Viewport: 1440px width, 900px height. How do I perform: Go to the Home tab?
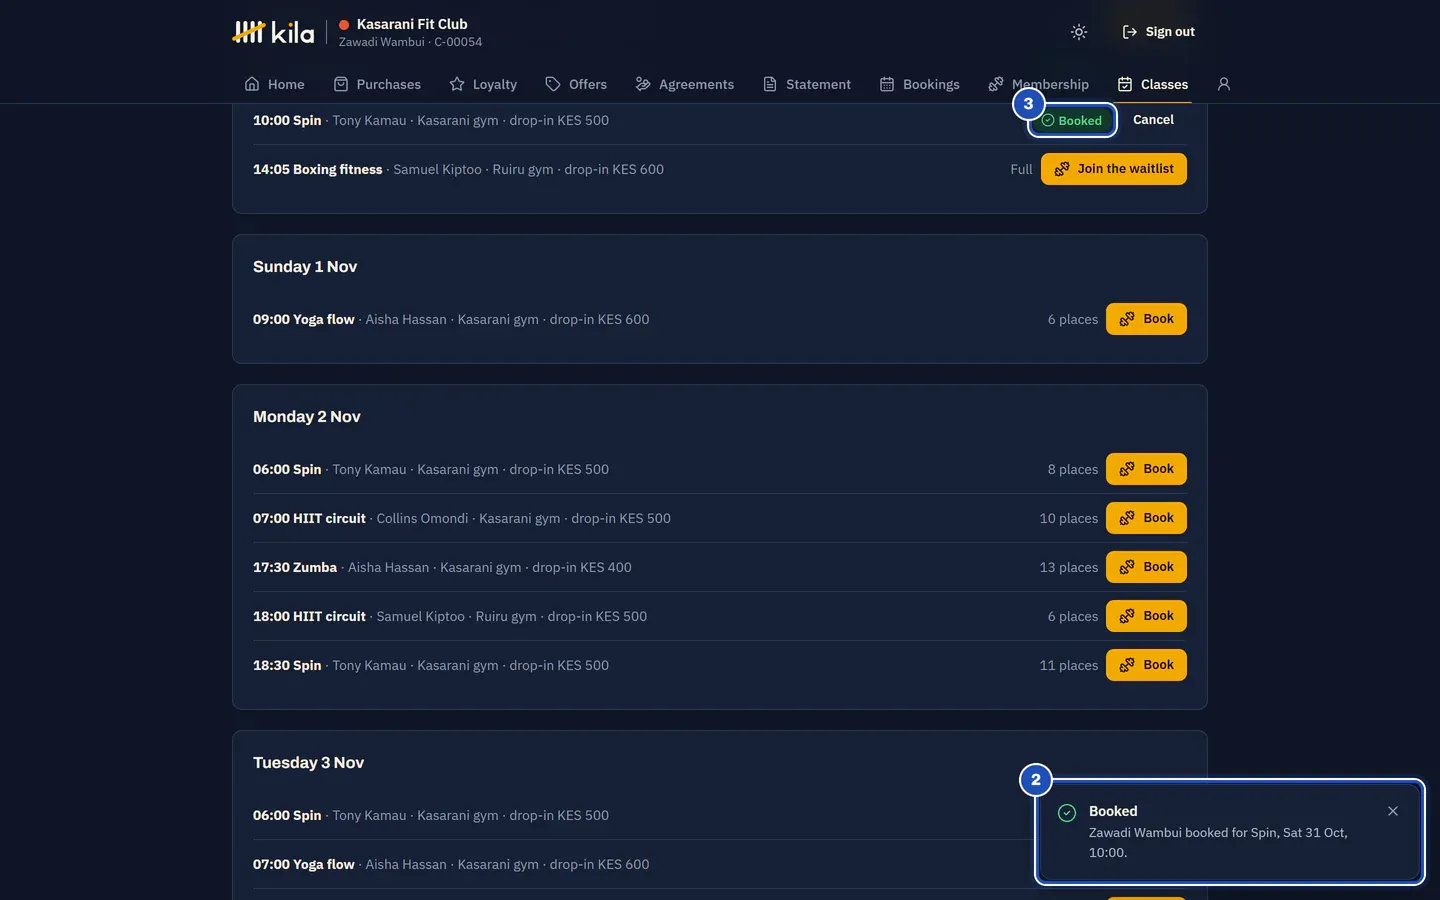(x=274, y=84)
